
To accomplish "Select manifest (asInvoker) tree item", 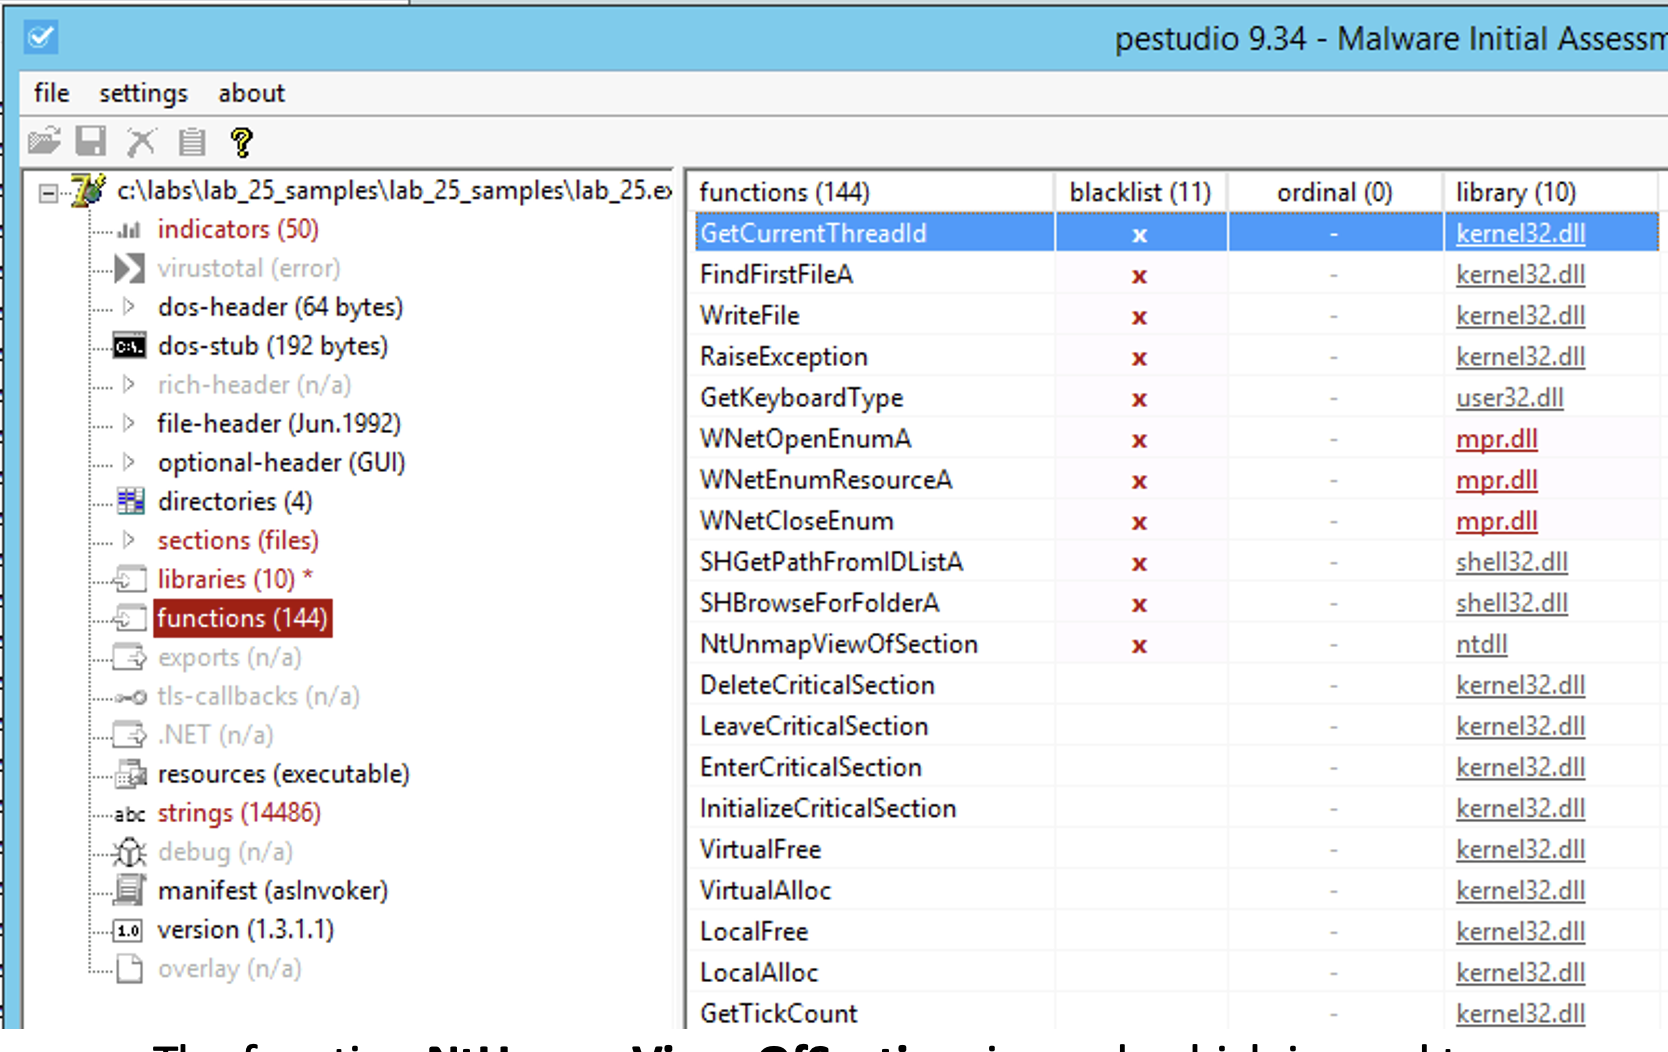I will pos(273,891).
